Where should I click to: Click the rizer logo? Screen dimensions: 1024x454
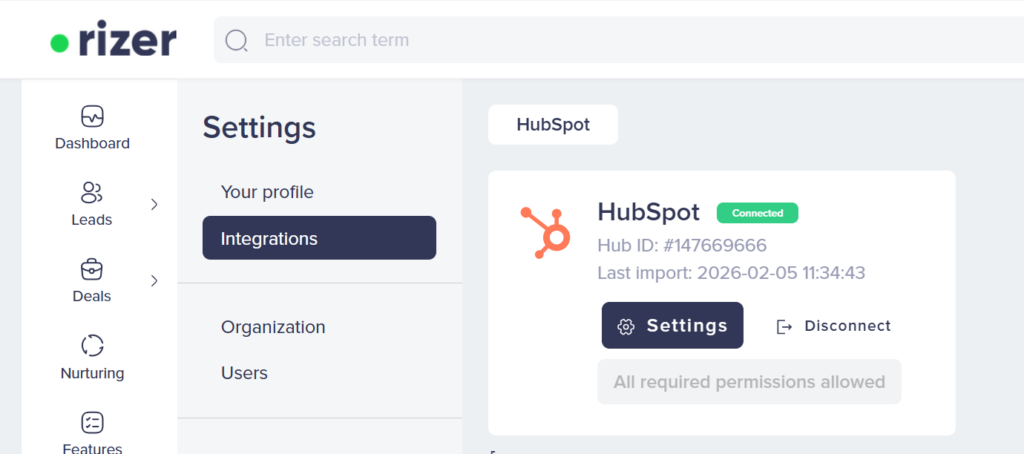coord(113,40)
